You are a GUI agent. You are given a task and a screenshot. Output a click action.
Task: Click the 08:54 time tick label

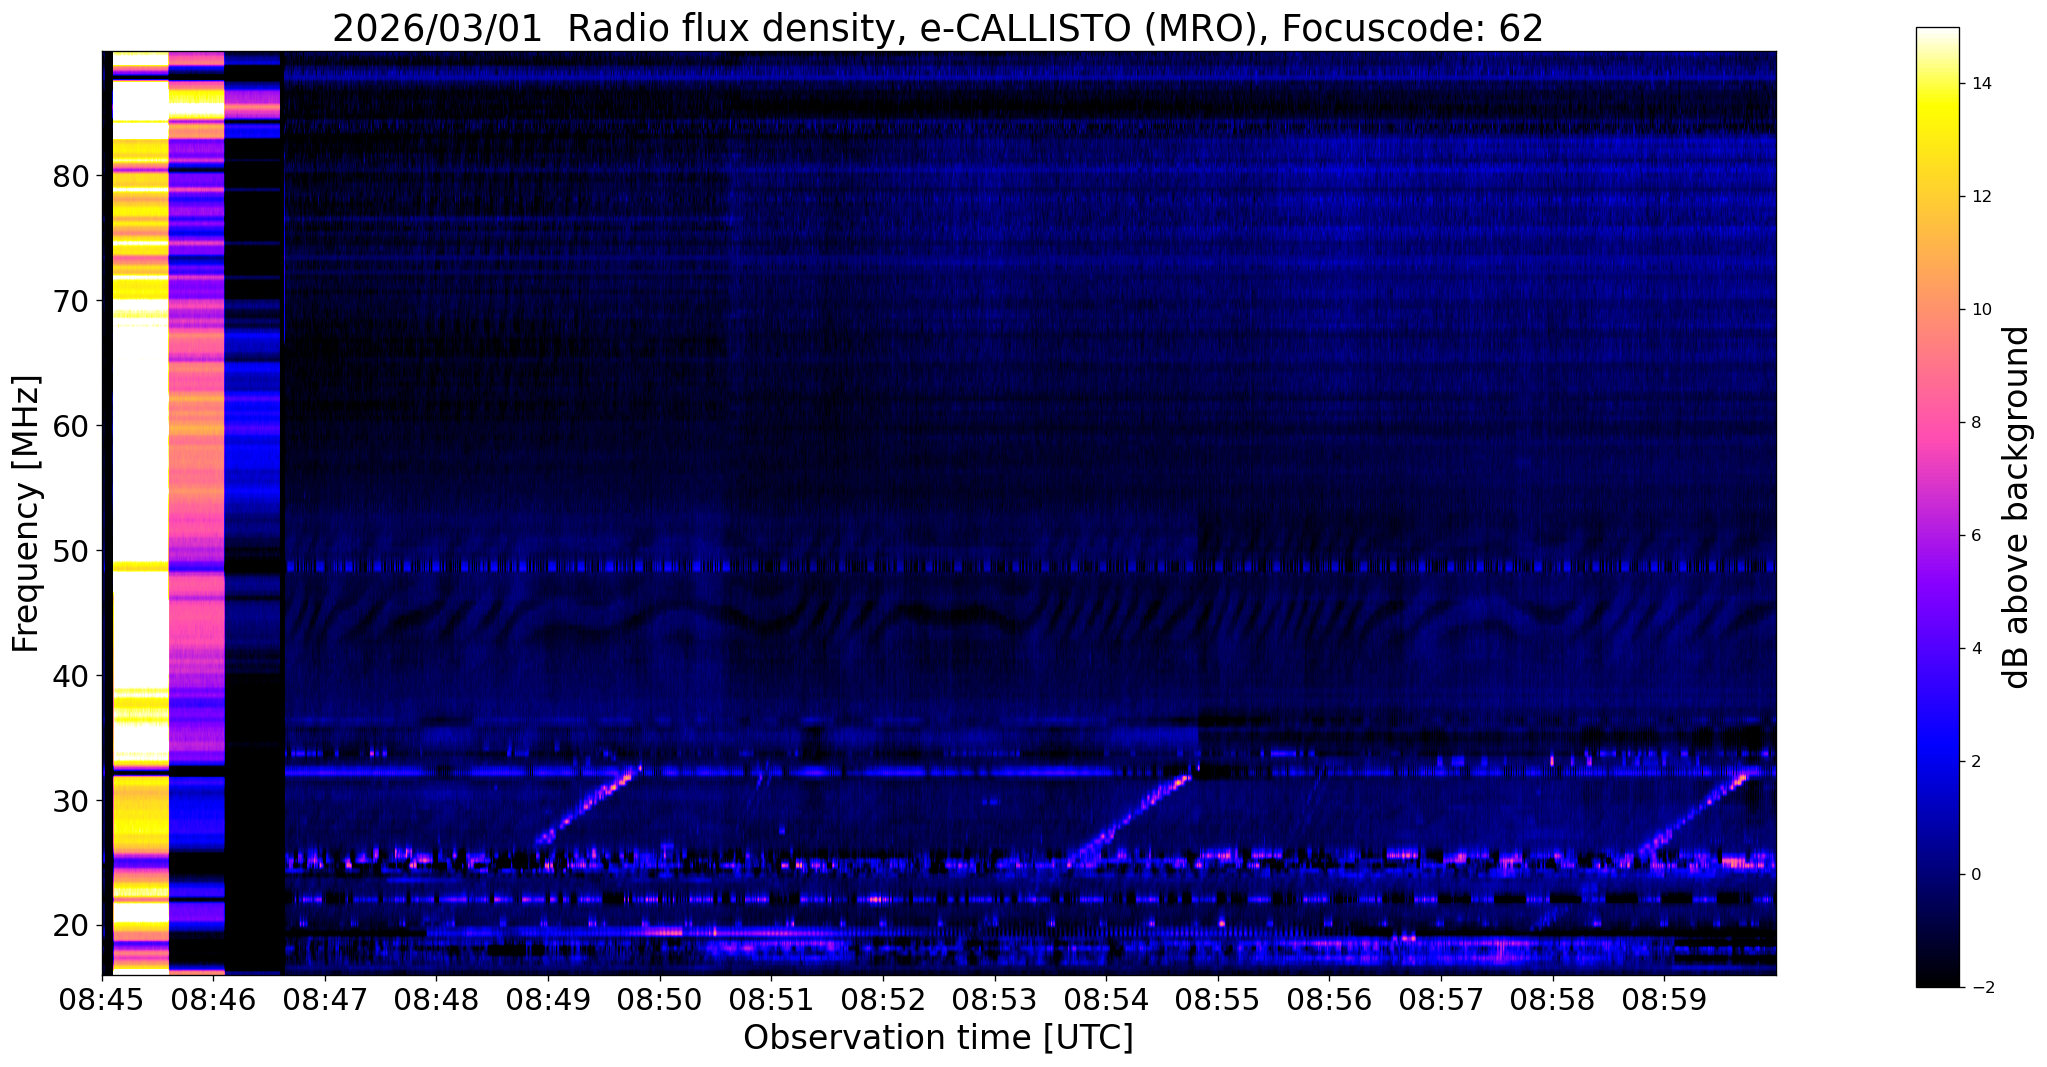(x=1106, y=999)
